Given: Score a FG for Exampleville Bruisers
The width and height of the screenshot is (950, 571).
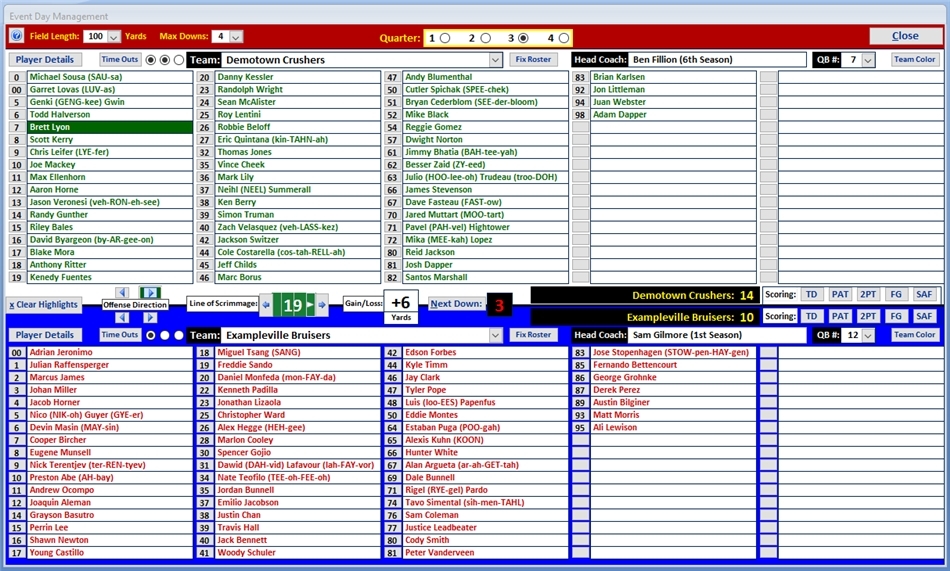Looking at the screenshot, I should [896, 316].
